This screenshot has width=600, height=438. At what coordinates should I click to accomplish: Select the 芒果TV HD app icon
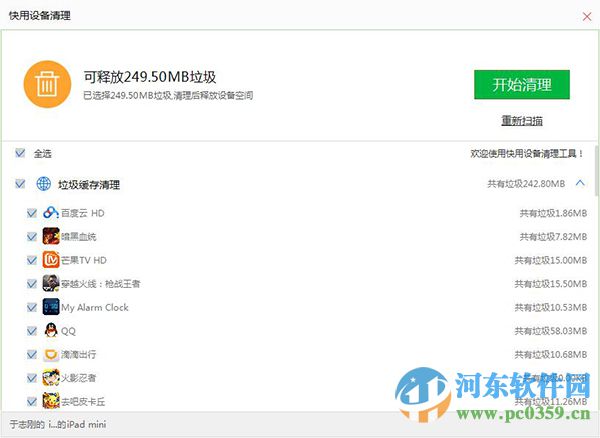point(51,260)
